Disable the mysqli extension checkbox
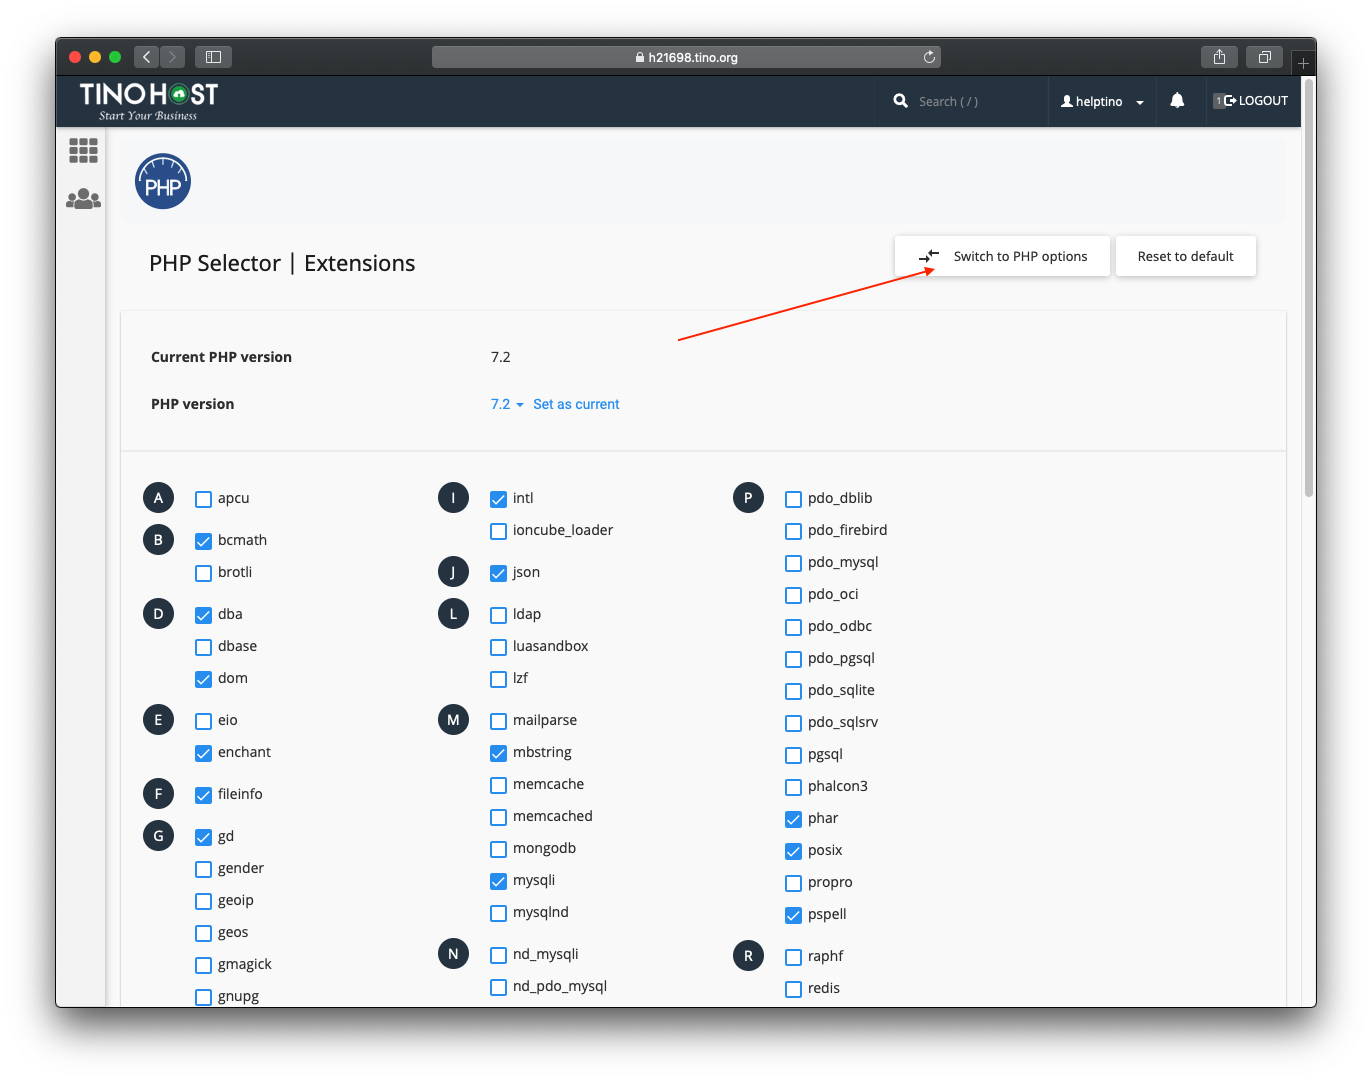The width and height of the screenshot is (1372, 1081). (x=498, y=881)
